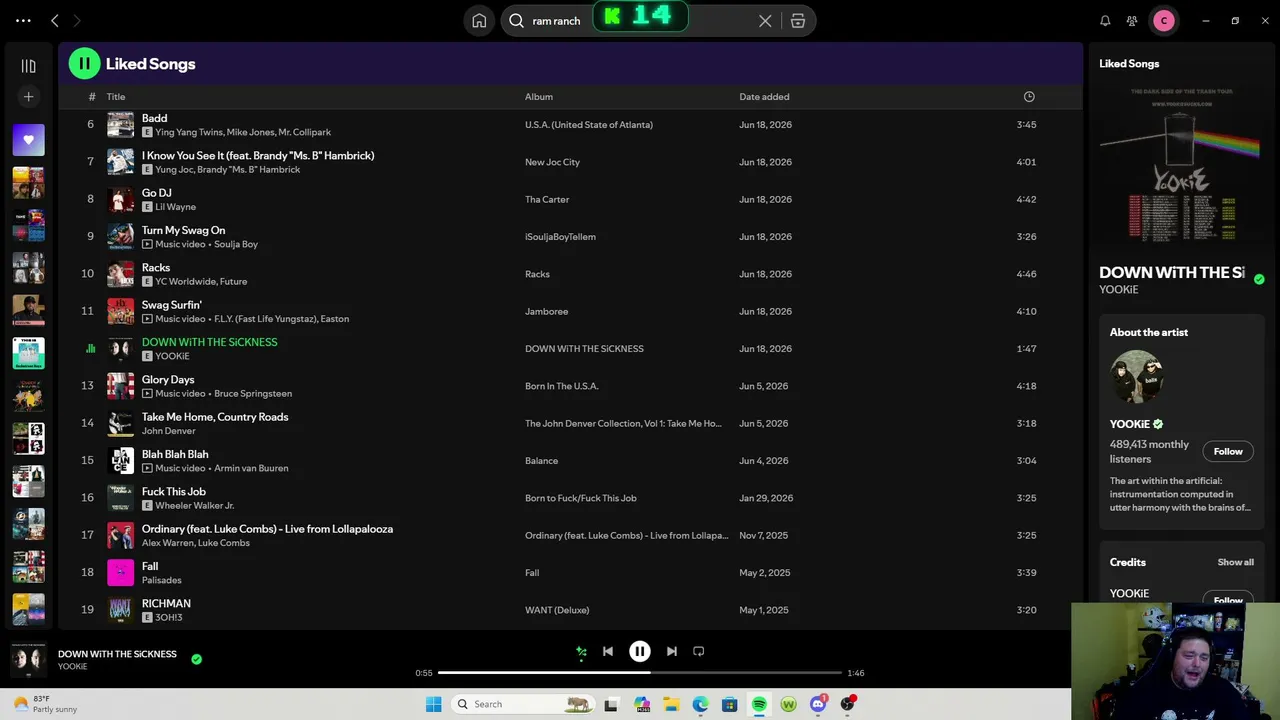Viewport: 1280px width, 720px height.
Task: Go forward with the right arrow
Action: tap(77, 21)
